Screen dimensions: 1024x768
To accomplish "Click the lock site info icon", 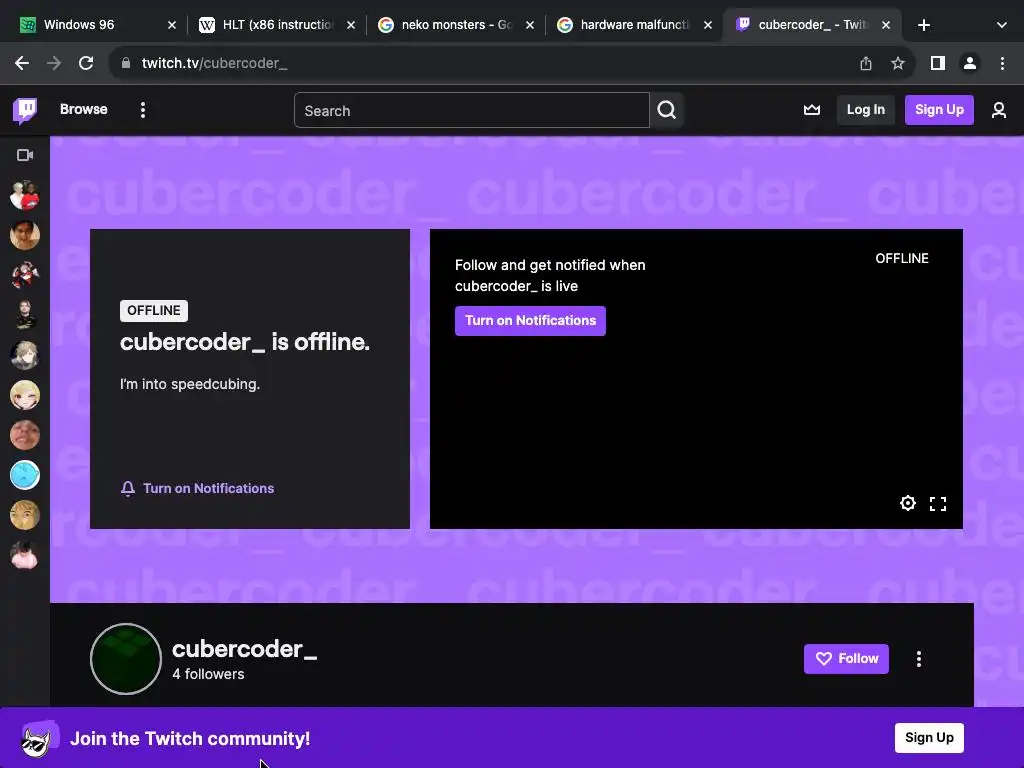I will 126,63.
